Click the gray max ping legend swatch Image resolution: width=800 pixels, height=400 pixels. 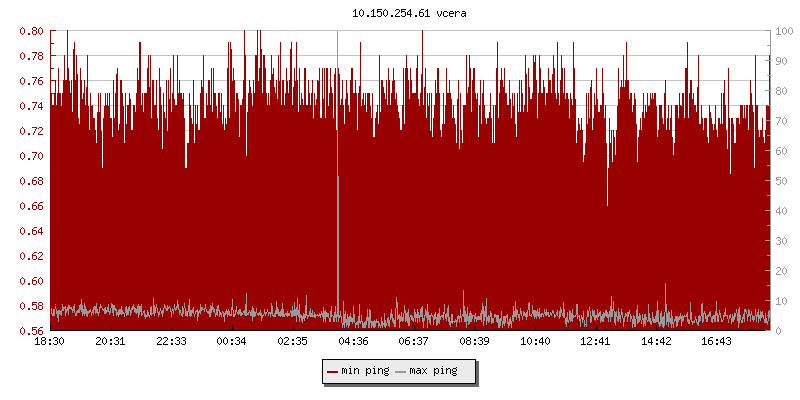(x=401, y=371)
